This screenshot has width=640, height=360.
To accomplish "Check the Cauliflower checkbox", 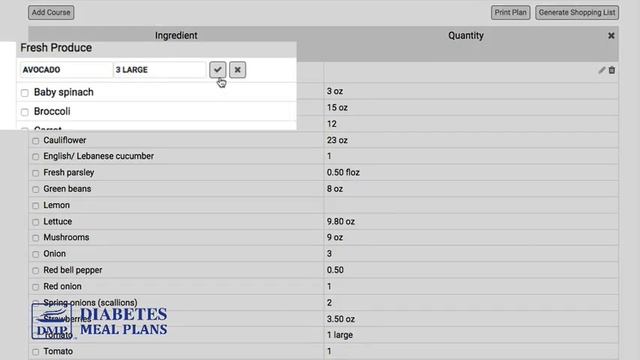I will [36, 141].
